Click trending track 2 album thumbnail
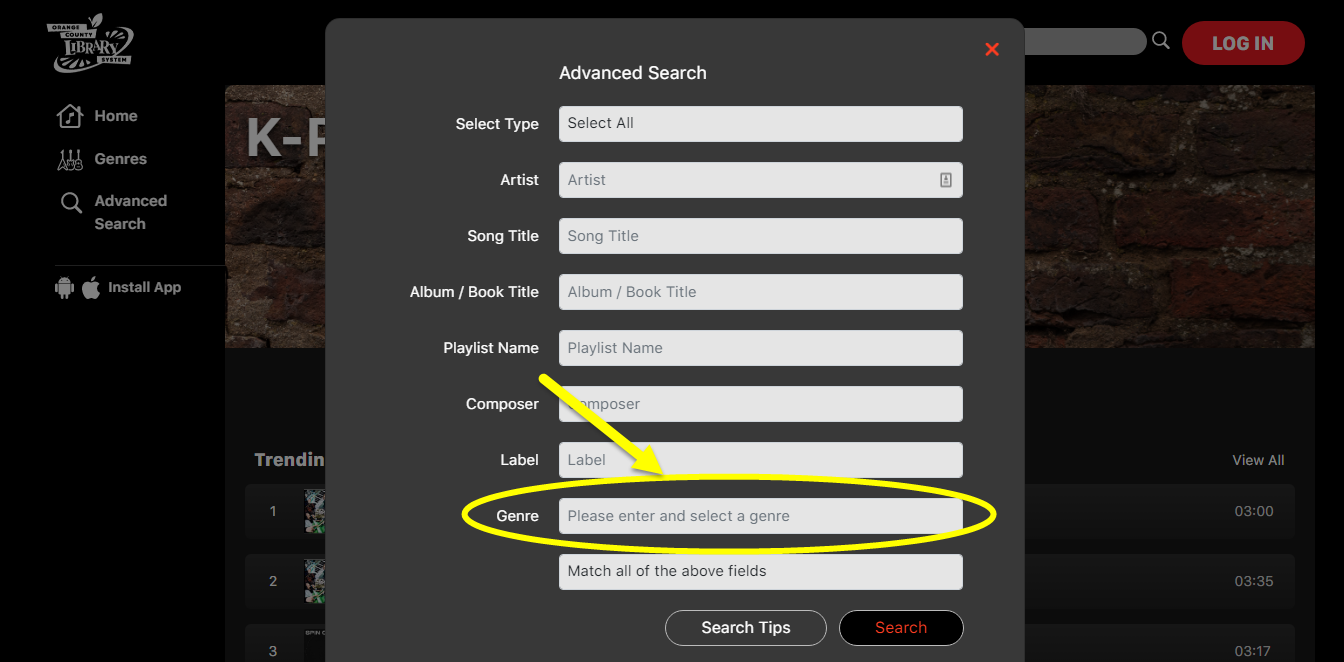Viewport: 1344px width, 662px height. (x=315, y=581)
